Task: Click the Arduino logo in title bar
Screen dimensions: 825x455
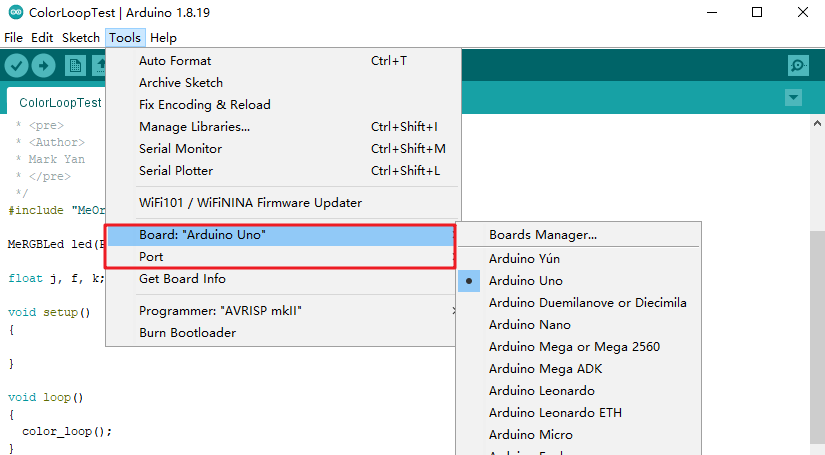Action: (x=16, y=12)
